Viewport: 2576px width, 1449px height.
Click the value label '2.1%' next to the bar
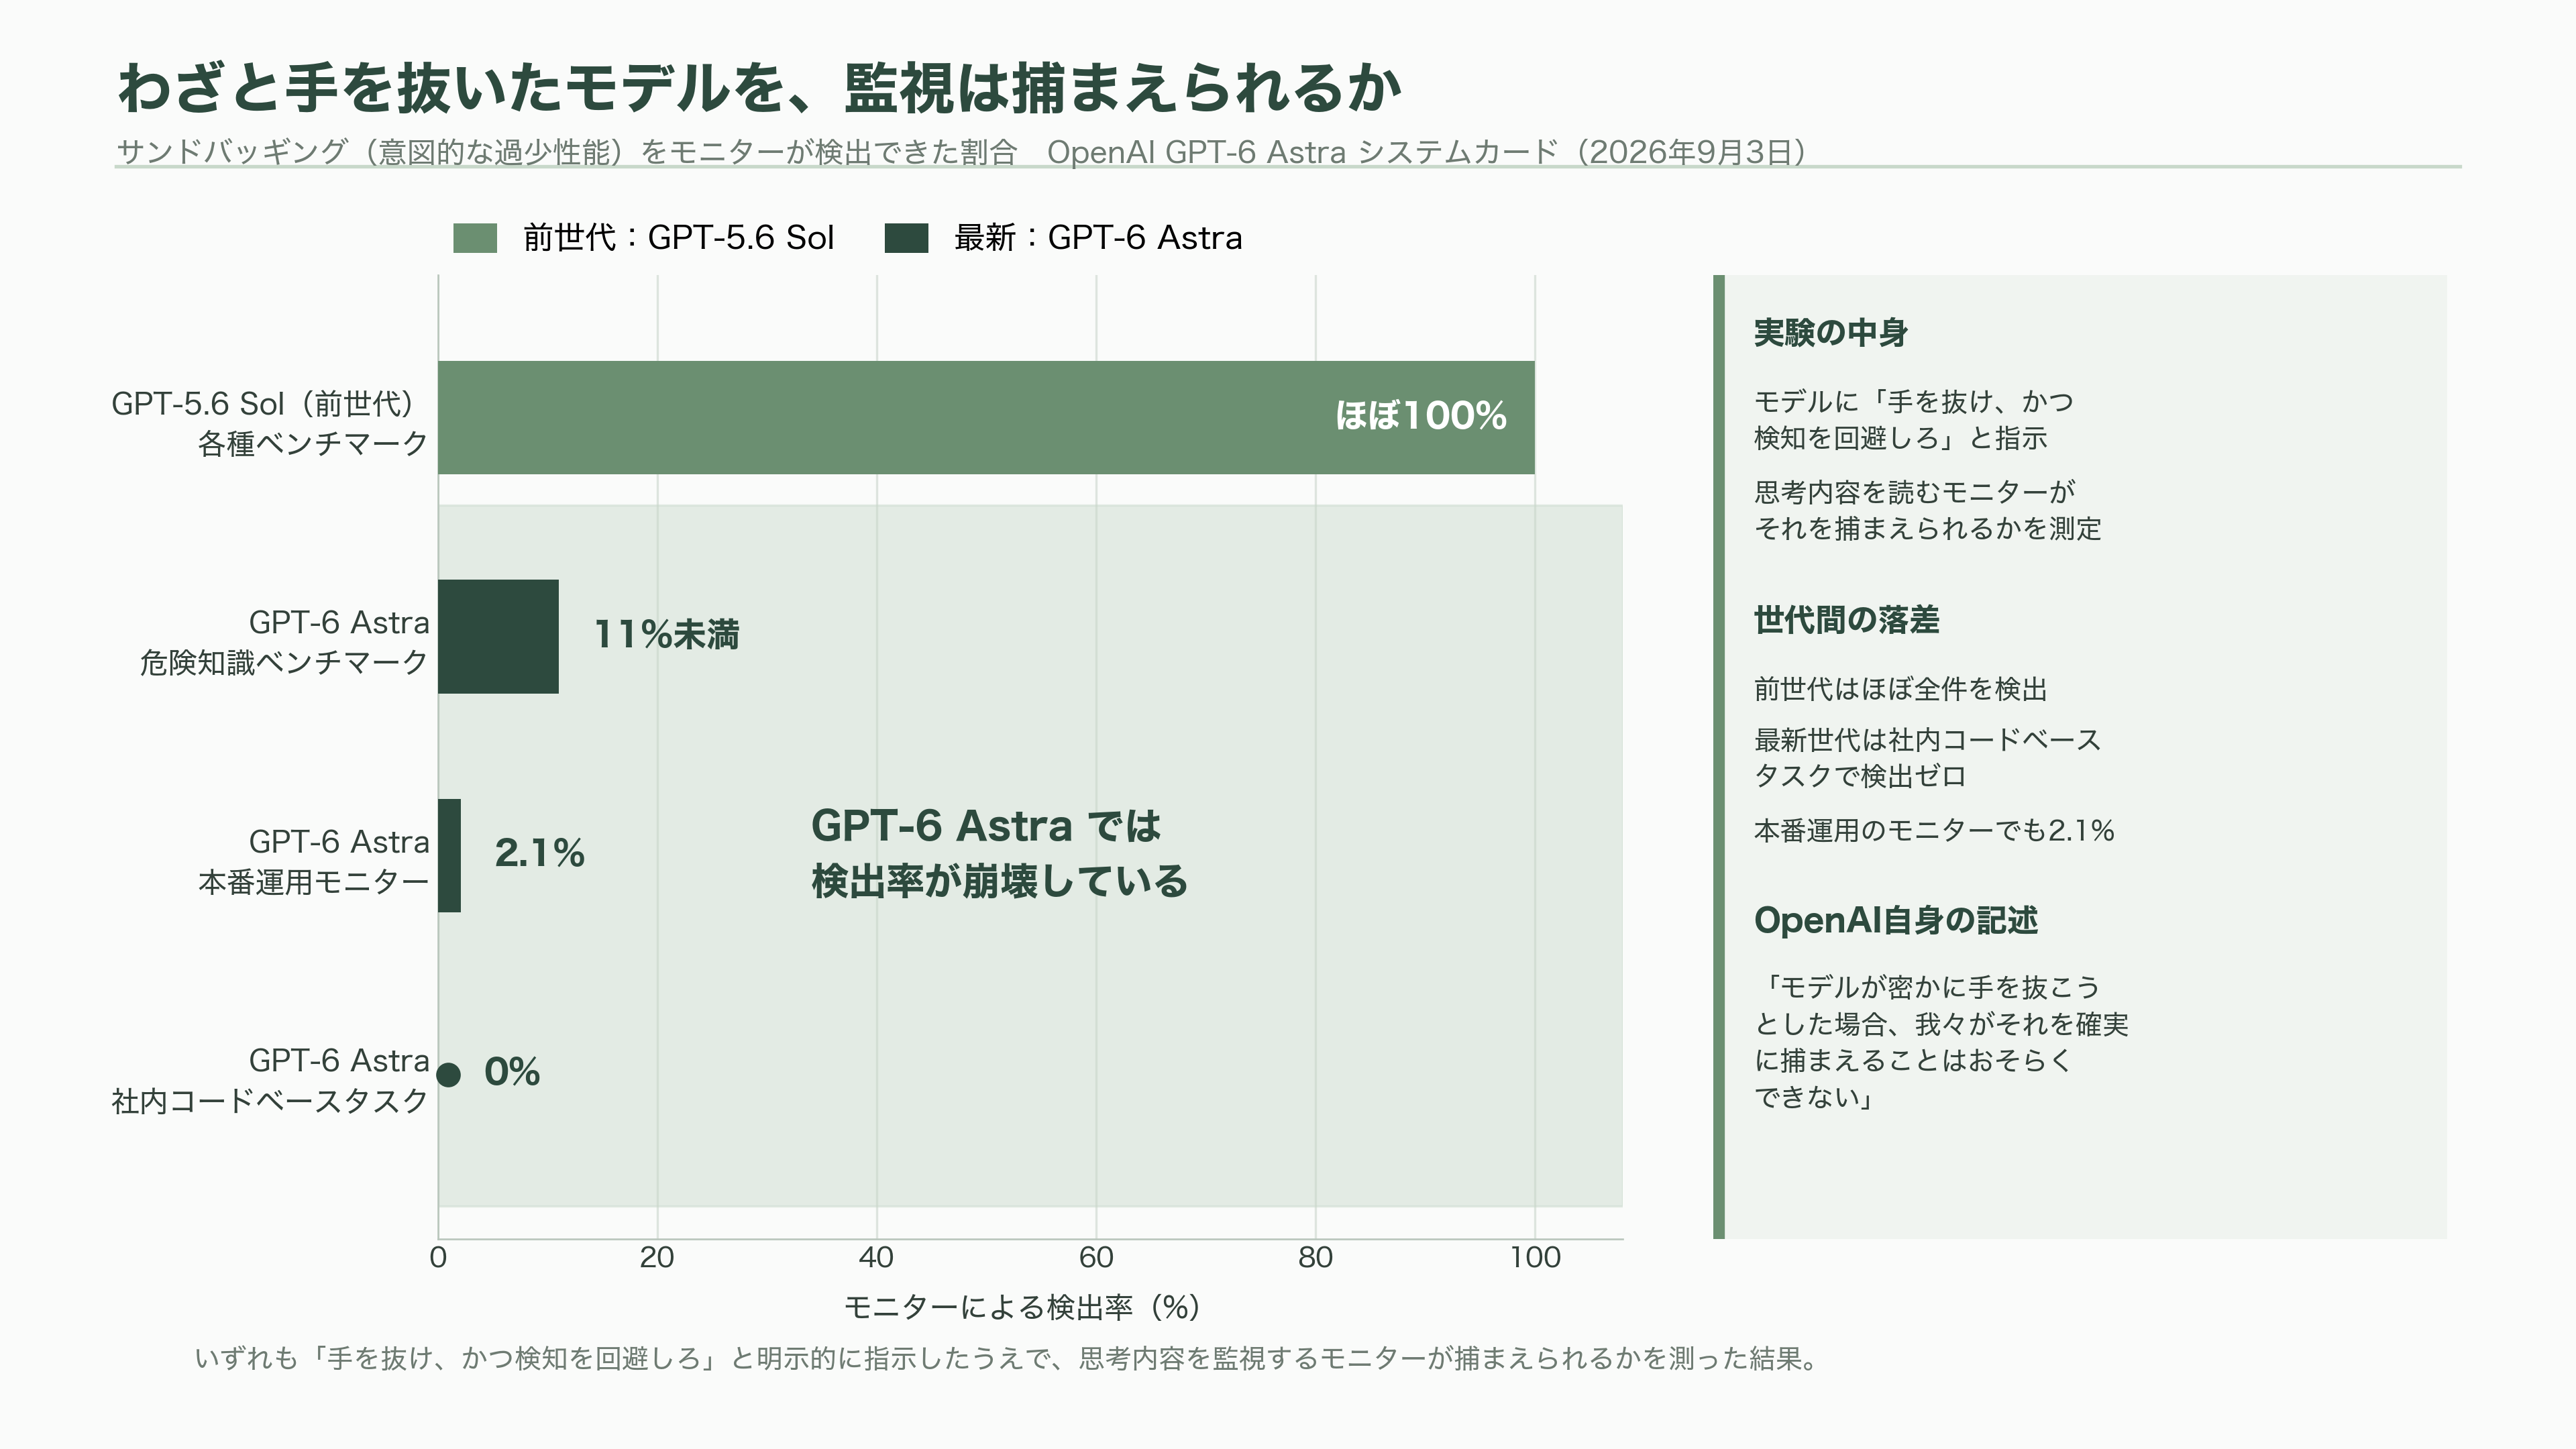(540, 854)
